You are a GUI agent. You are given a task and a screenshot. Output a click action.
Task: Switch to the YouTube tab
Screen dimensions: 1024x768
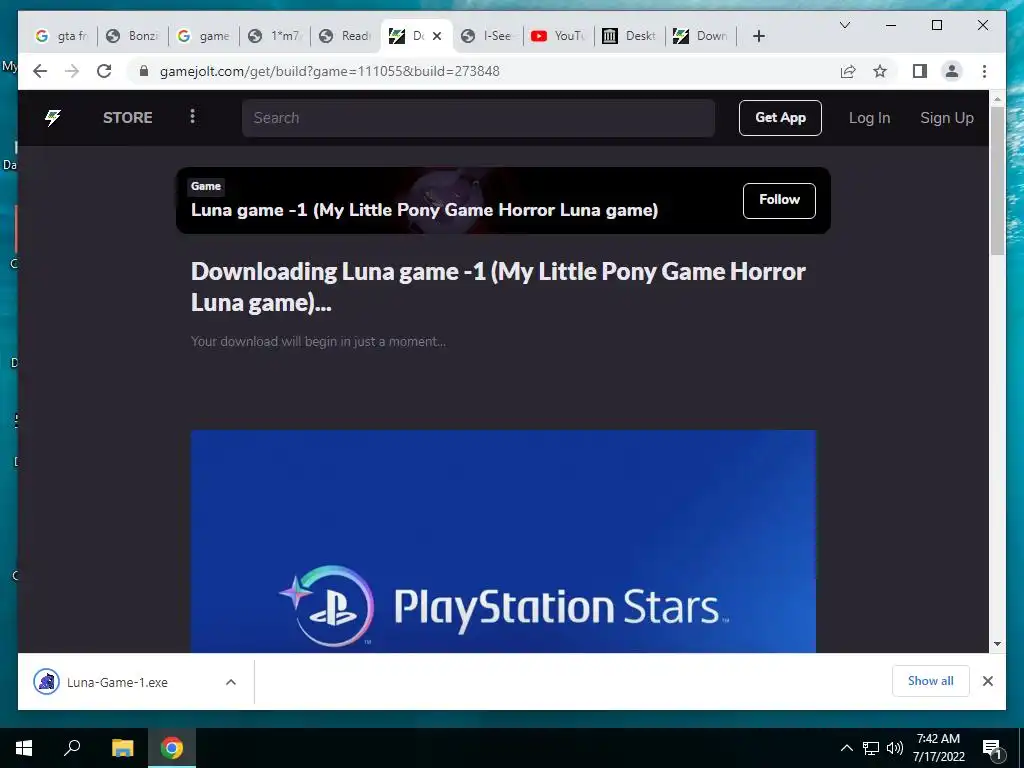(558, 36)
